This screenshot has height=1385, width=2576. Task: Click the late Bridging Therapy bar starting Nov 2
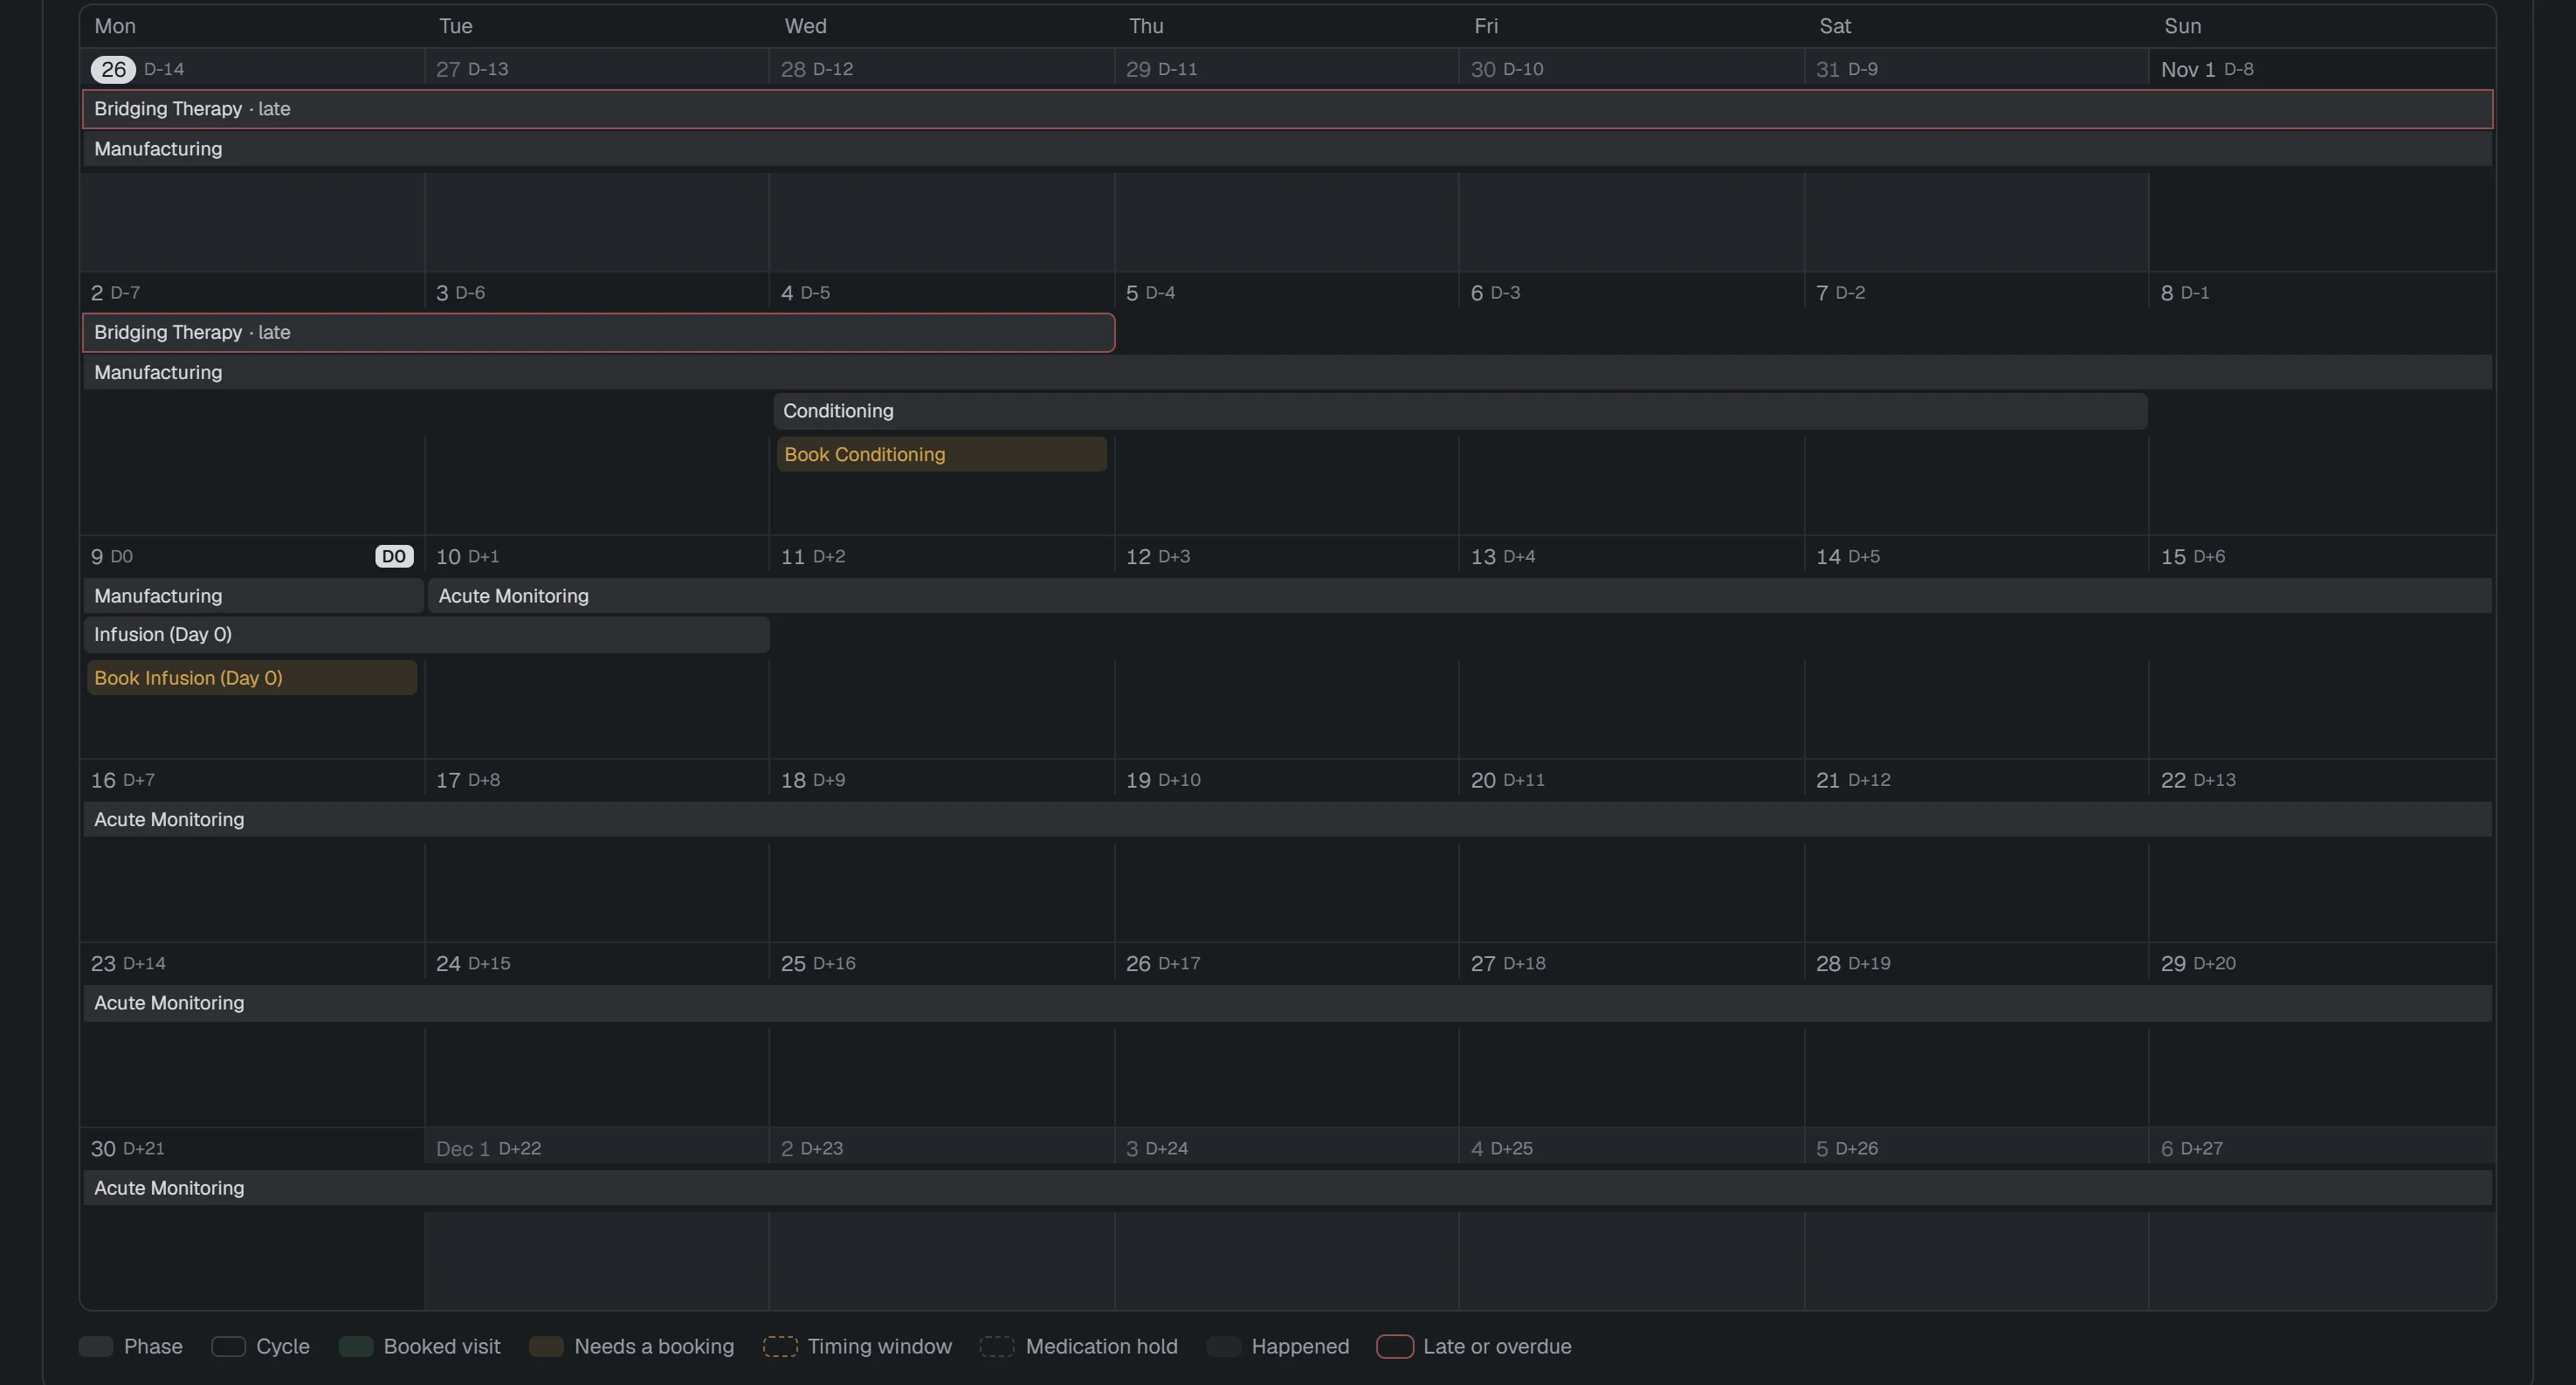click(598, 332)
